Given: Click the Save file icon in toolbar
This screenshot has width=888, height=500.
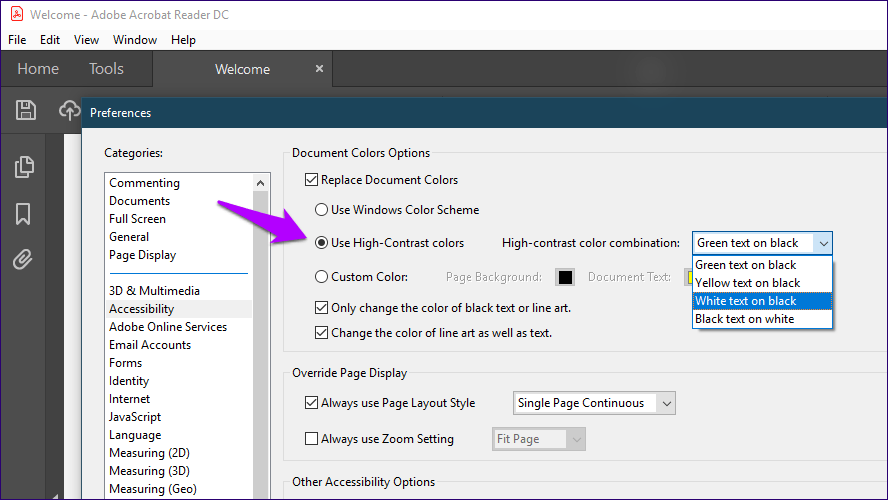Looking at the screenshot, I should (x=27, y=110).
